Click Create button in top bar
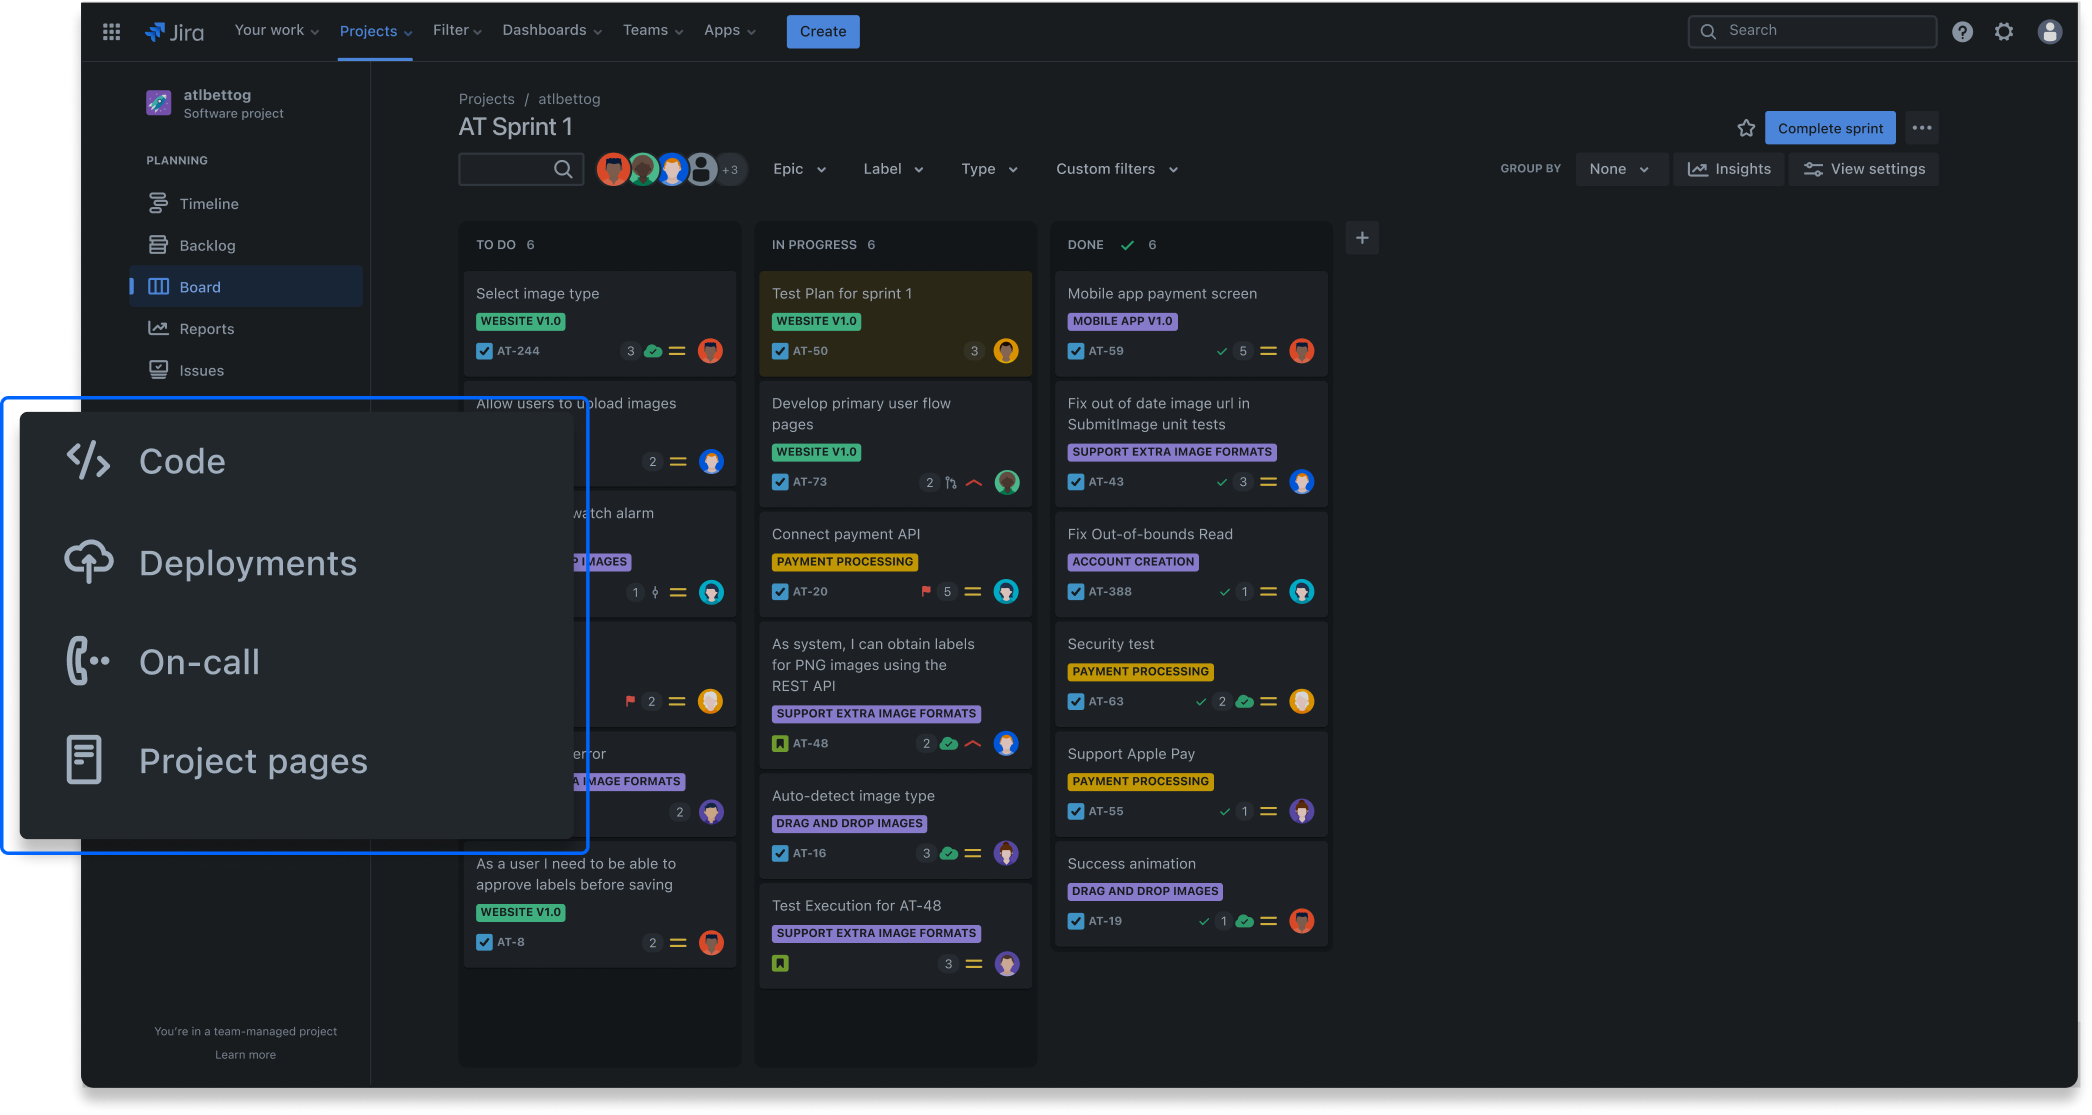The width and height of the screenshot is (2092, 1115). [x=823, y=30]
